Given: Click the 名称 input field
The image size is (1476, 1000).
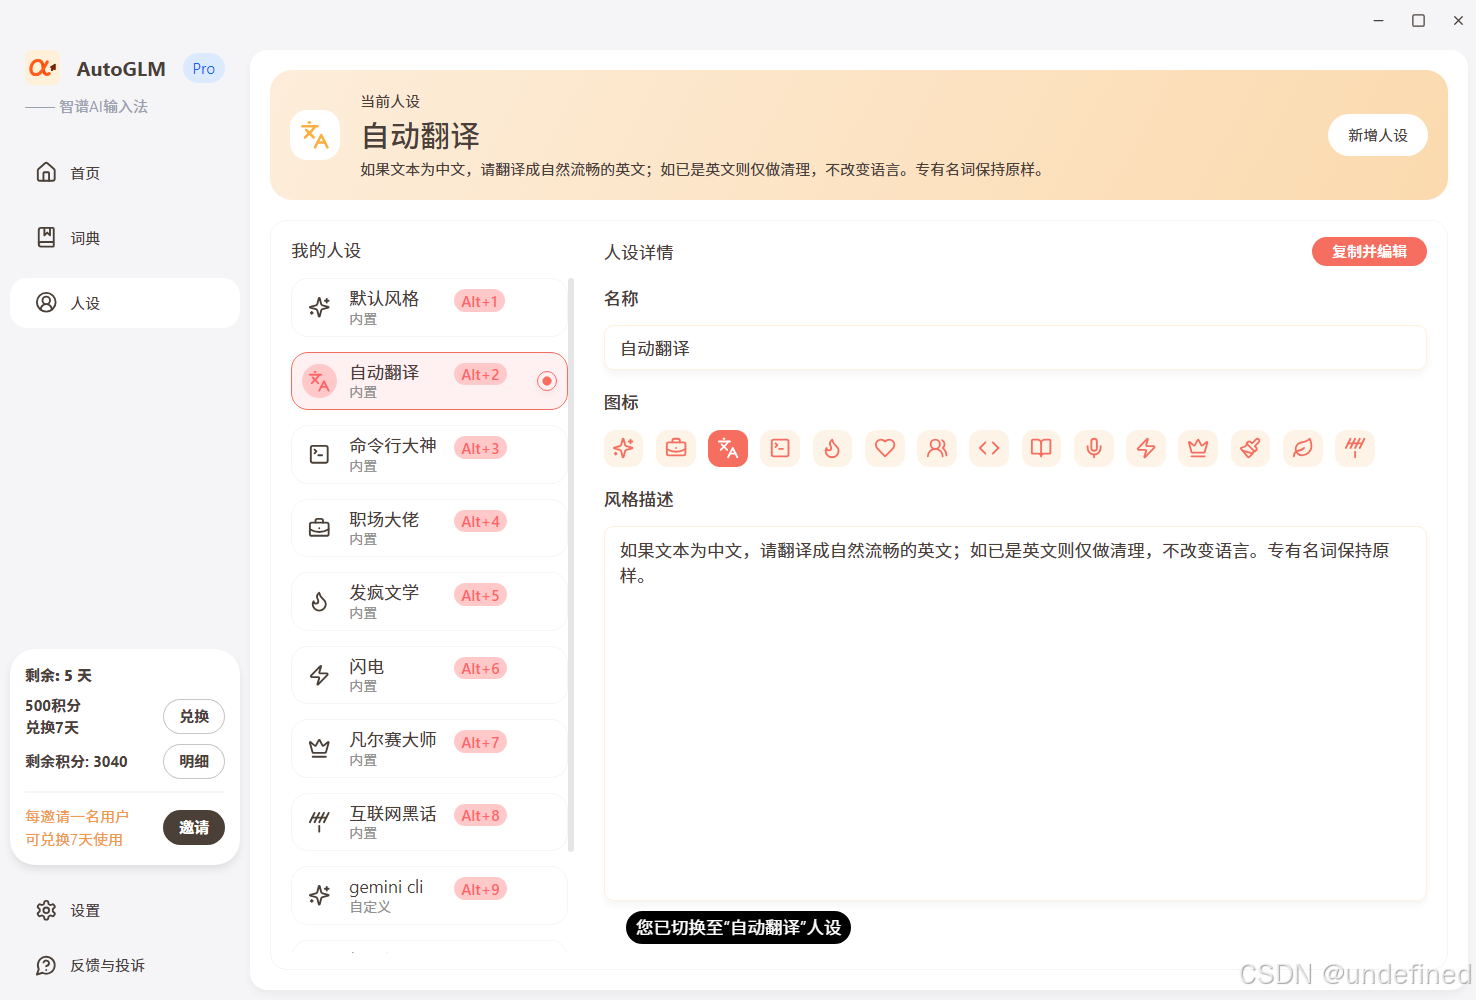Looking at the screenshot, I should (x=1015, y=348).
